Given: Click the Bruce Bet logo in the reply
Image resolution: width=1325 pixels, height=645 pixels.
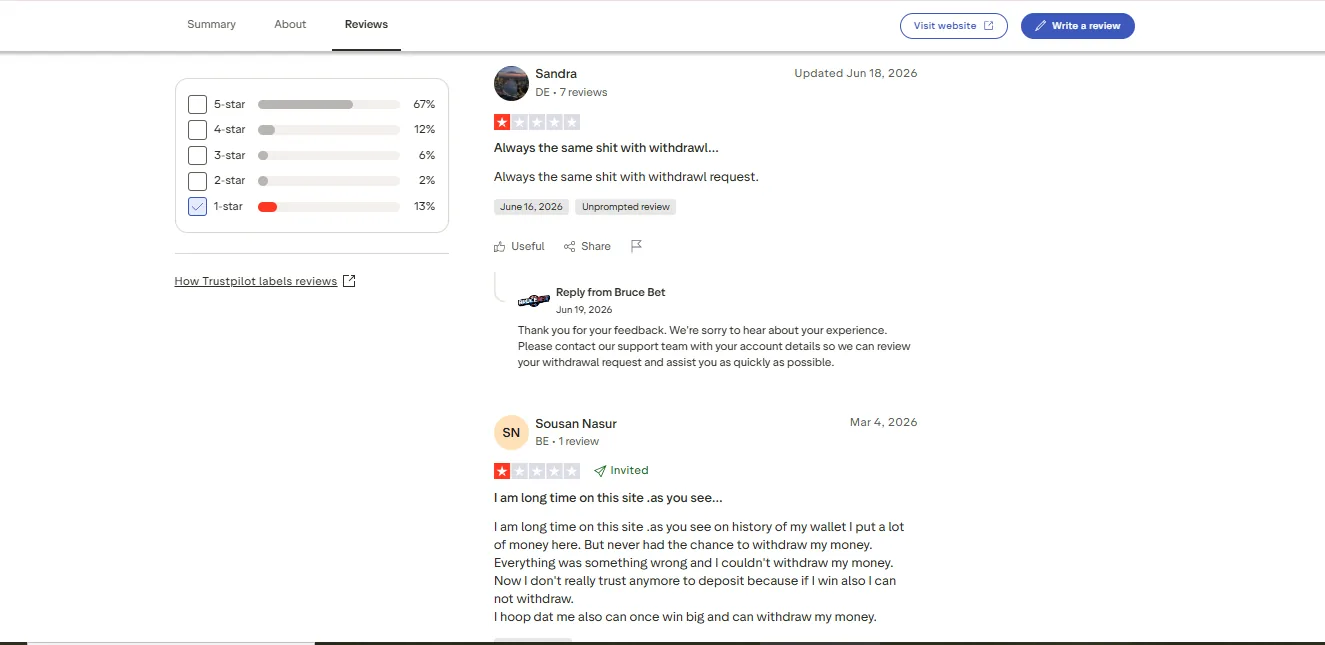Looking at the screenshot, I should click(534, 301).
